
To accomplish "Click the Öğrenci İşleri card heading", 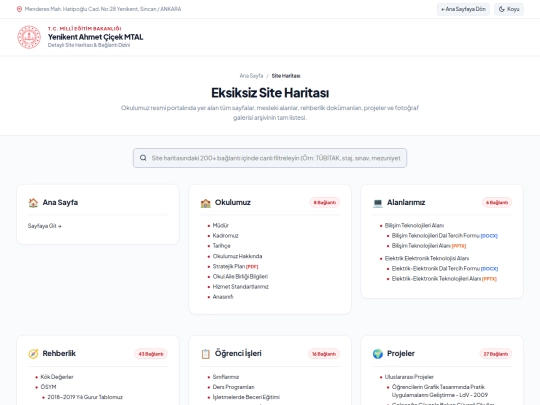I will click(x=238, y=354).
